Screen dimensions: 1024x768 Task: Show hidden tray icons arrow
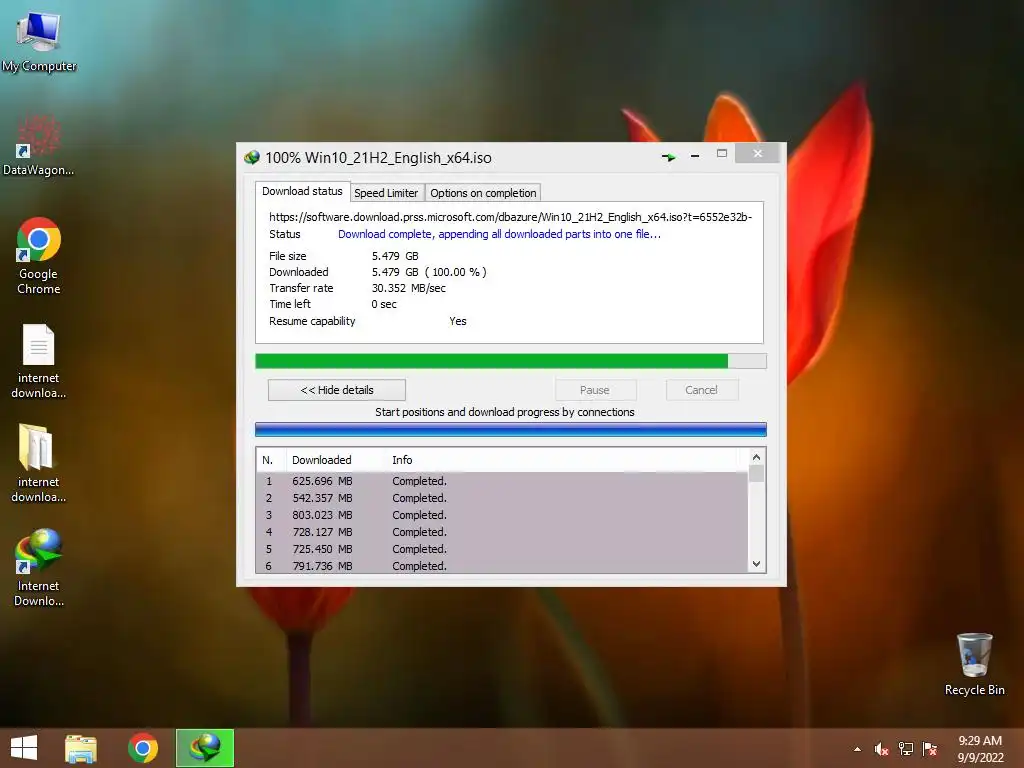(x=857, y=749)
